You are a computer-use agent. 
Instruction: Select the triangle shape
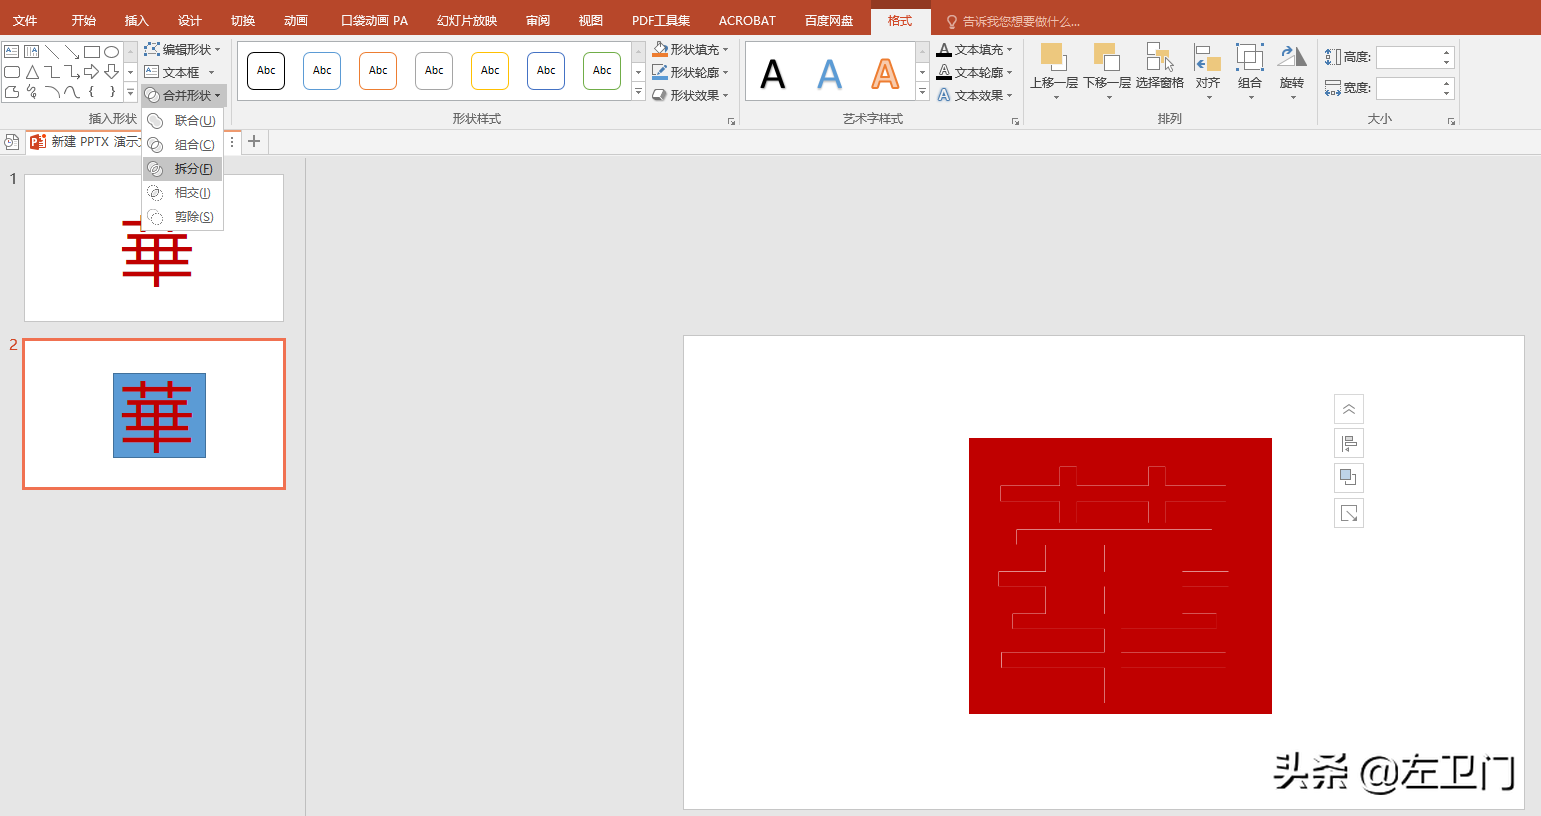click(32, 71)
